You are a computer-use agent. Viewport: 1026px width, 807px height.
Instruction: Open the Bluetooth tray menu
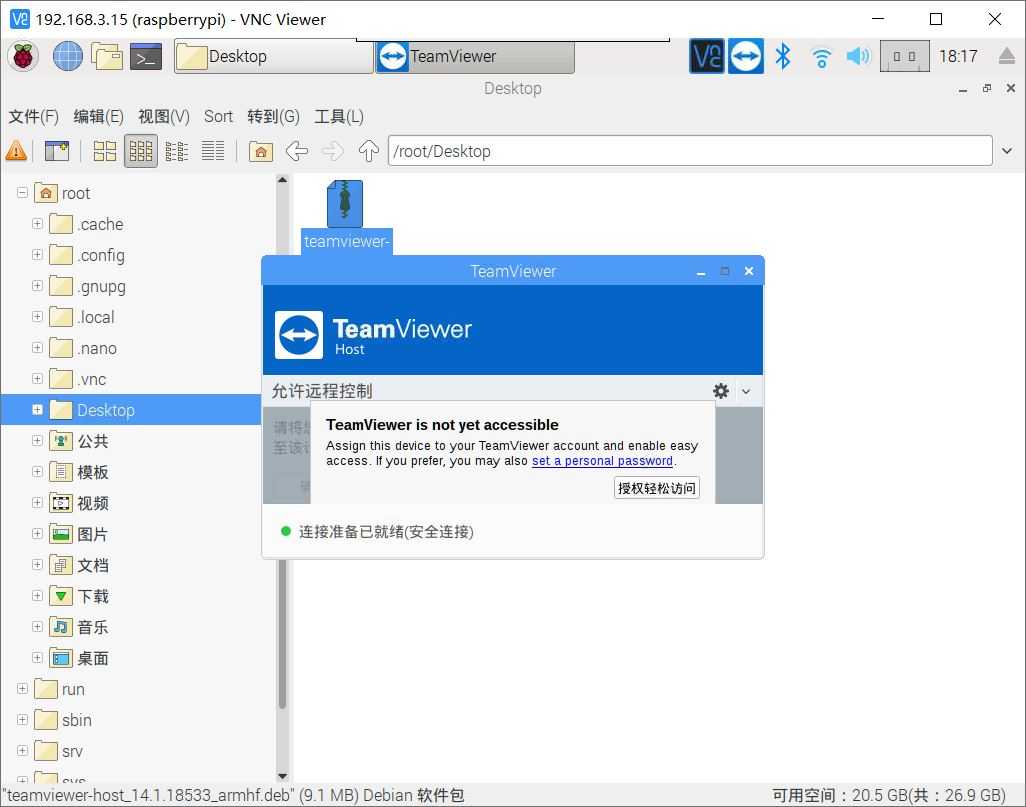(x=783, y=56)
